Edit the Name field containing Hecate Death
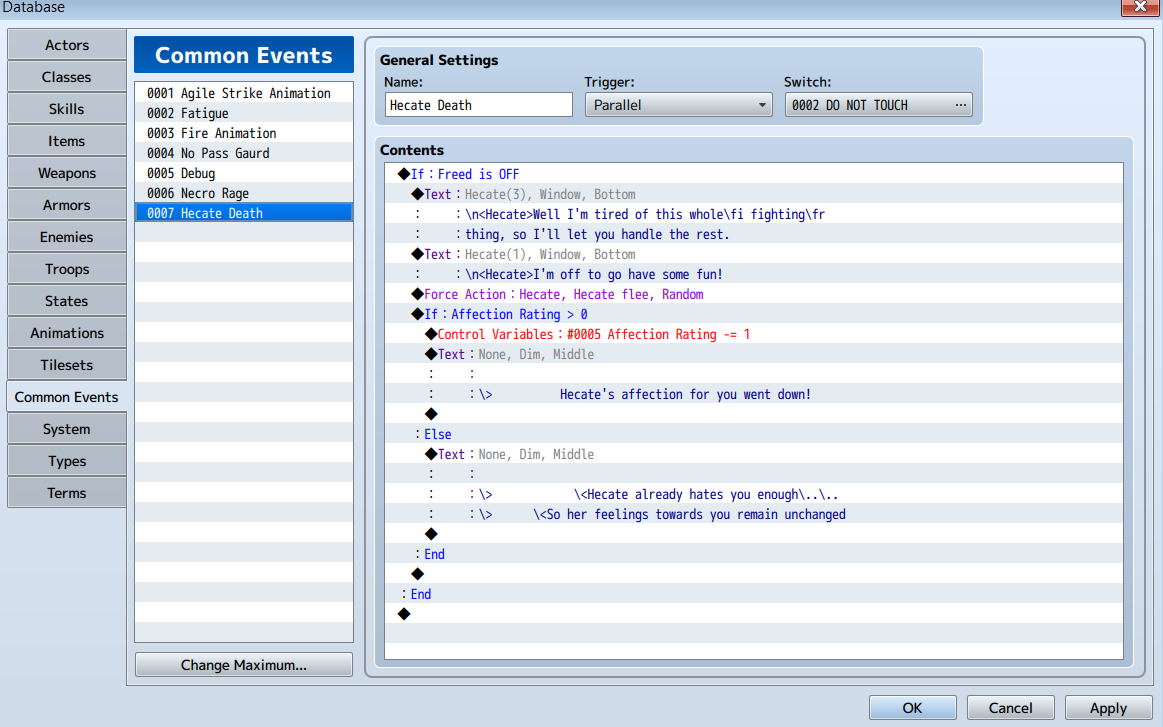Viewport: 1163px width, 727px height. tap(478, 105)
